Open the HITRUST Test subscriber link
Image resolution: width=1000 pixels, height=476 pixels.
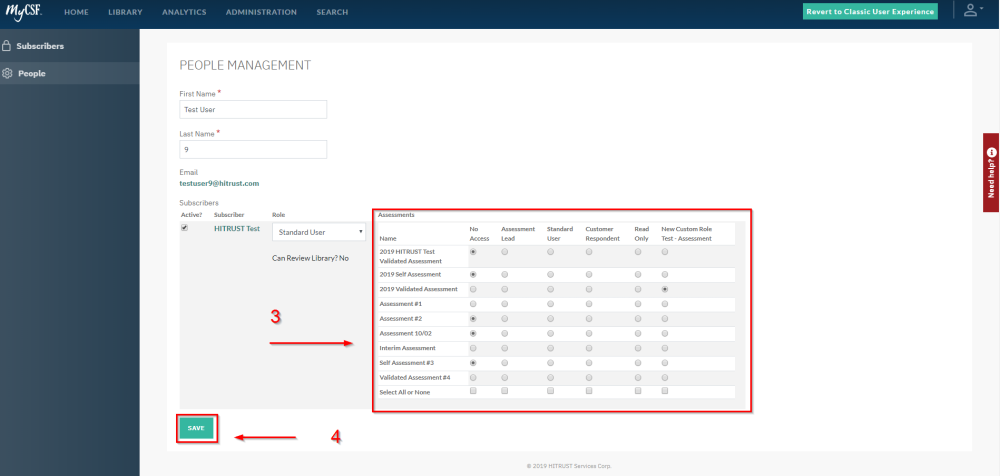coord(237,228)
